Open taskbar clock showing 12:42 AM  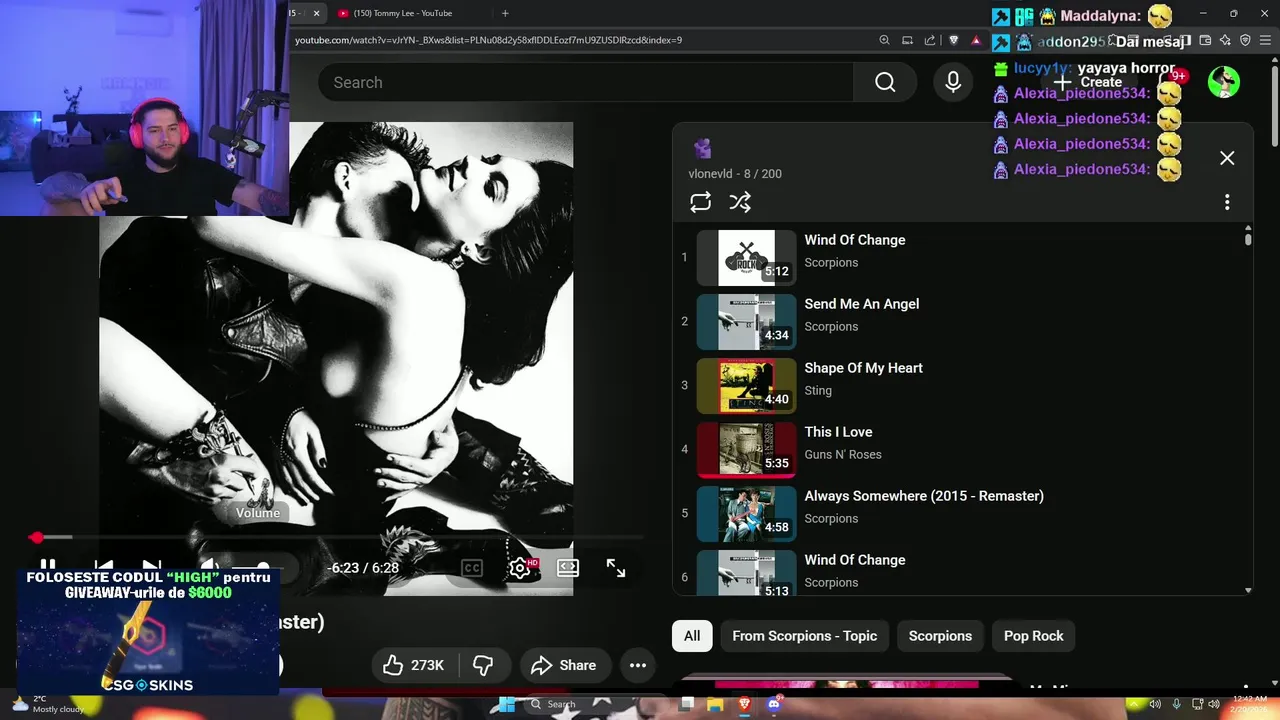(x=1250, y=704)
